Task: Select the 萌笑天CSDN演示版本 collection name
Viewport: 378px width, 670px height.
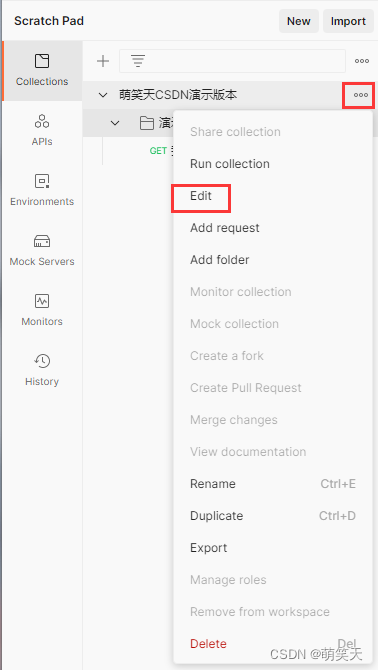Action: 178,95
